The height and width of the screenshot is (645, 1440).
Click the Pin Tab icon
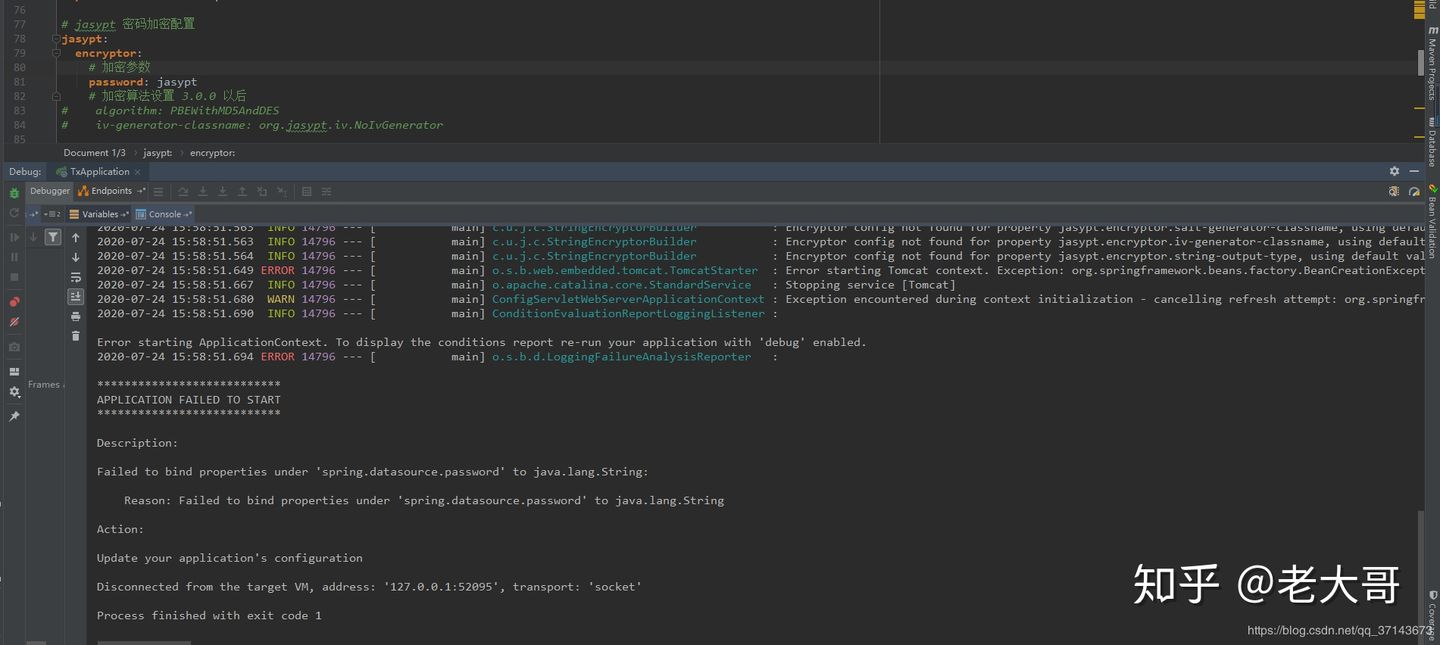(14, 416)
